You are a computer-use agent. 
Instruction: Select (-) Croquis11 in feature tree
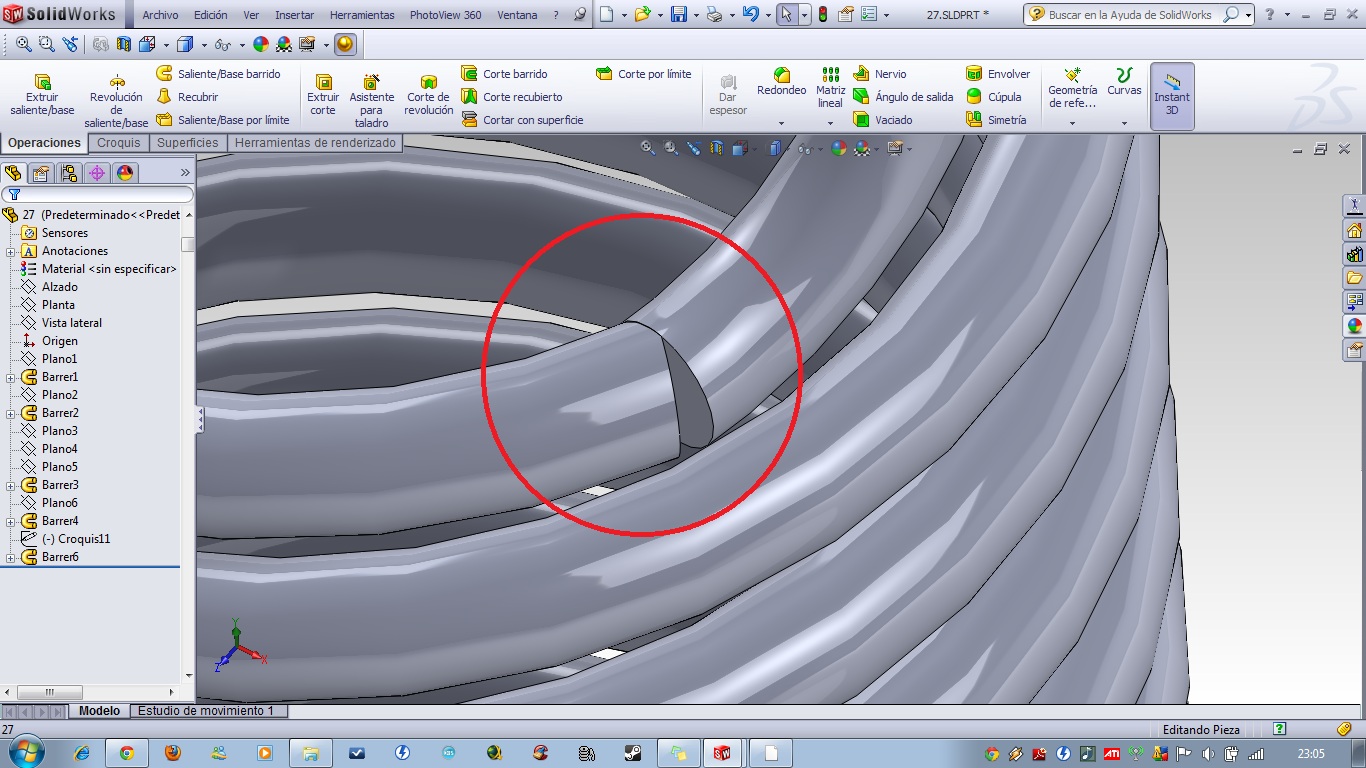[76, 539]
